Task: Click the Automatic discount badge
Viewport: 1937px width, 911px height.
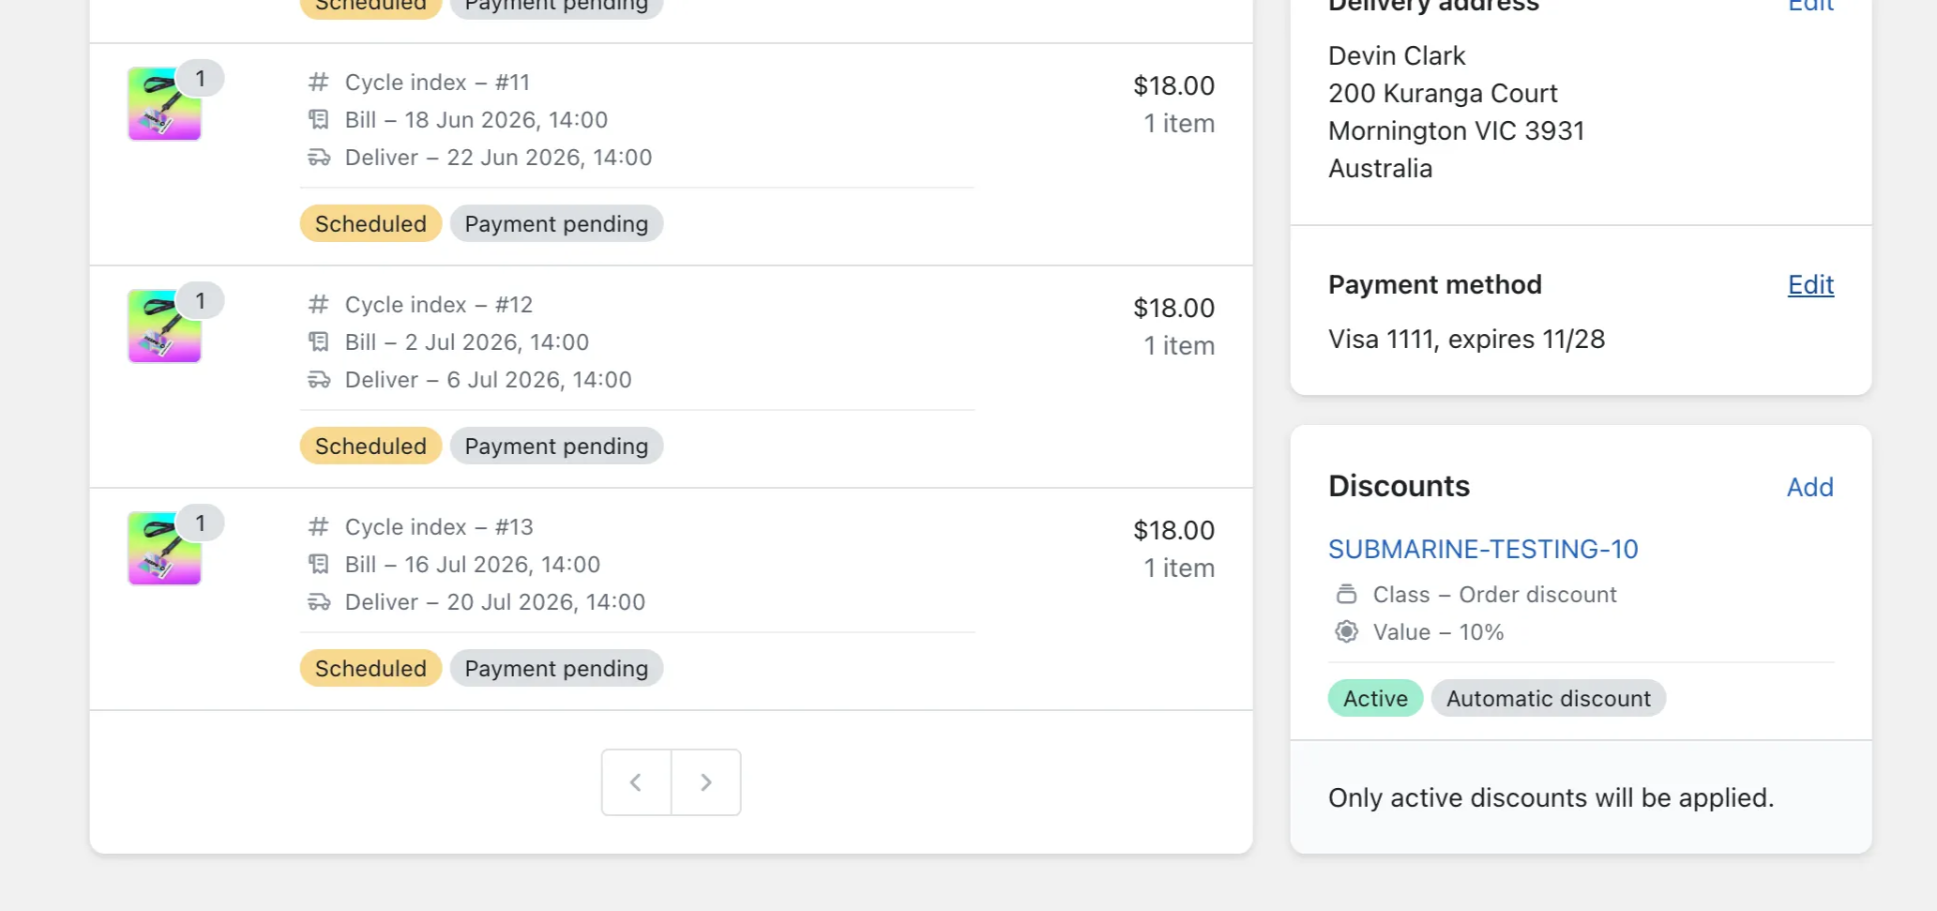Action: [1548, 698]
